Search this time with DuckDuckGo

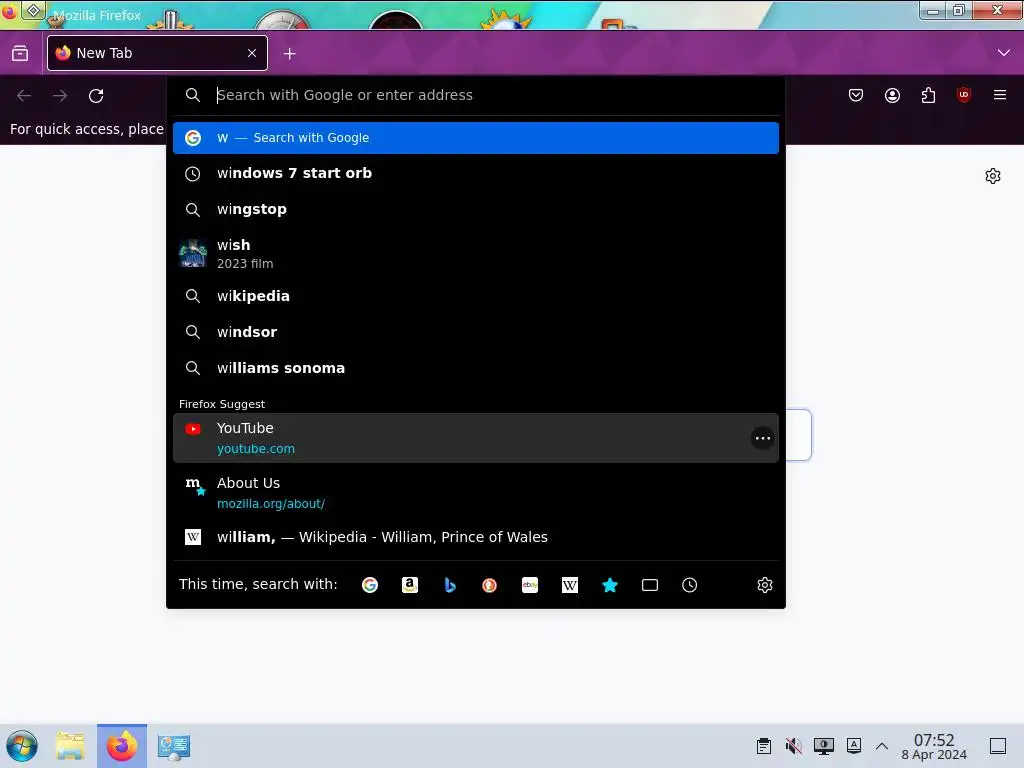(x=489, y=585)
